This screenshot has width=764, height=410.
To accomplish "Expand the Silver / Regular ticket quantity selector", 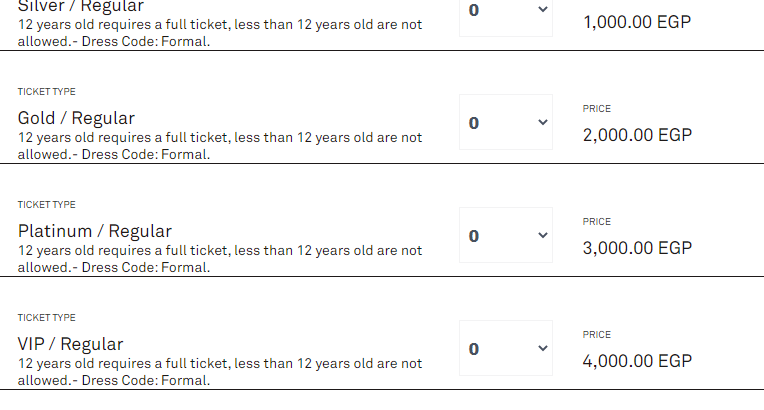I will coord(506,15).
